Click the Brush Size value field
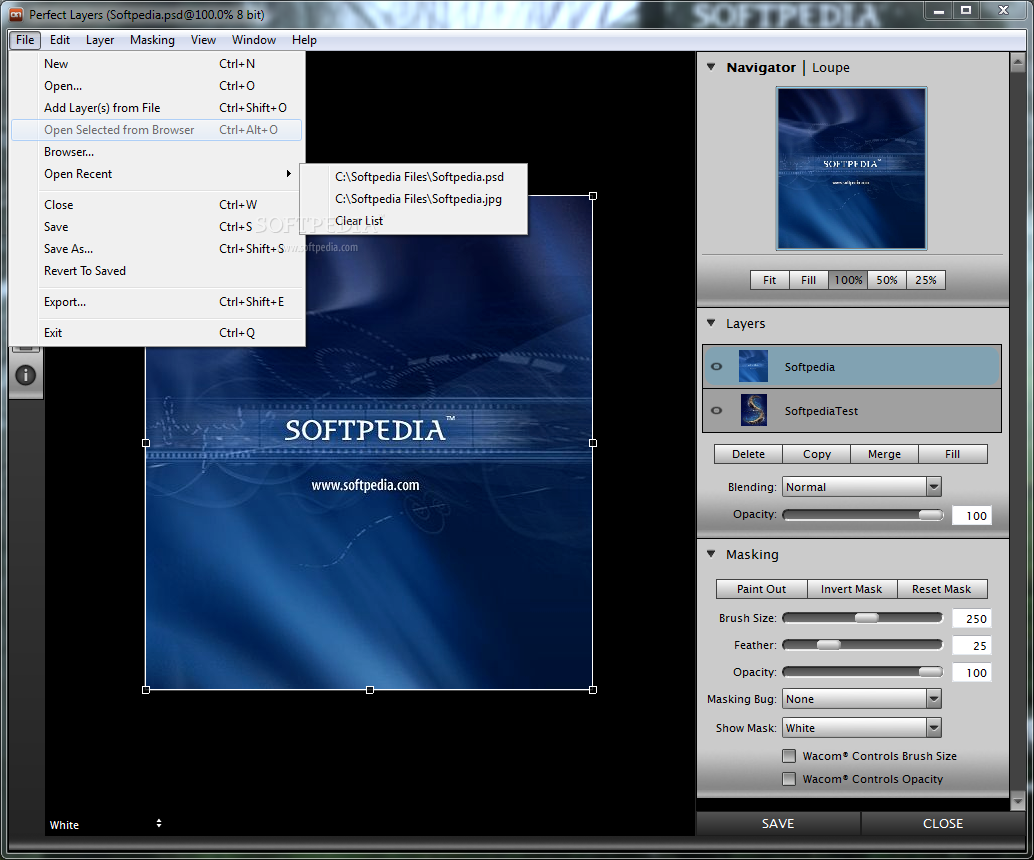Screen dimensions: 1034x860 coord(971,619)
